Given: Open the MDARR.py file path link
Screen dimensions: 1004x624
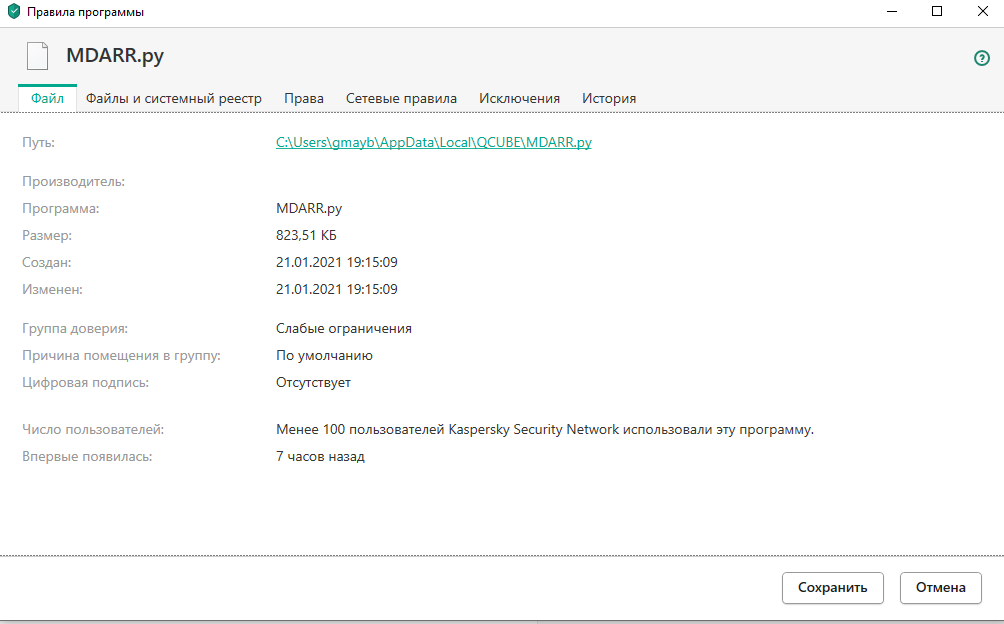Looking at the screenshot, I should [433, 142].
